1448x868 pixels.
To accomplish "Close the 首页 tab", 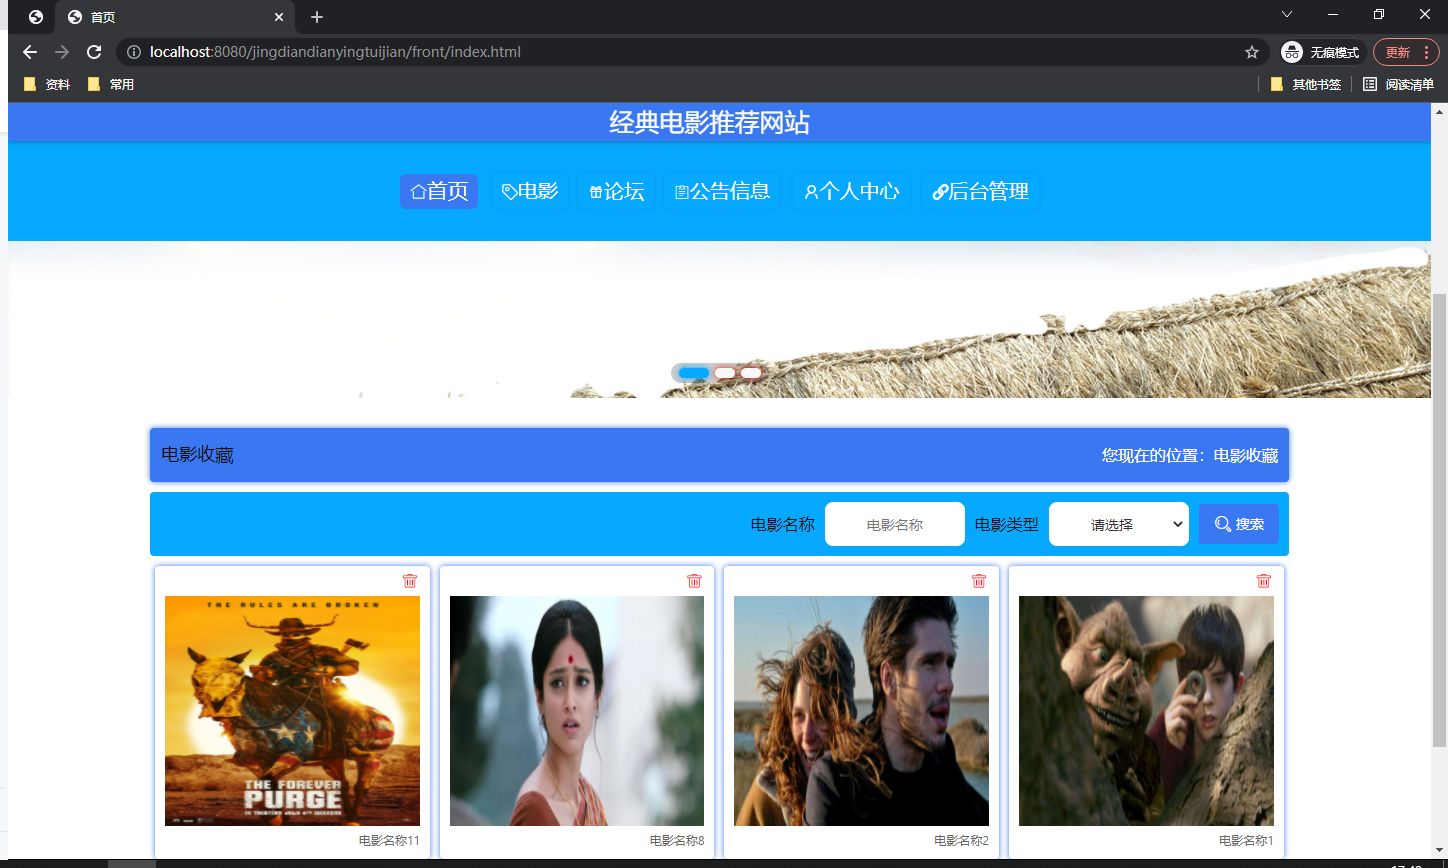I will pos(279,17).
